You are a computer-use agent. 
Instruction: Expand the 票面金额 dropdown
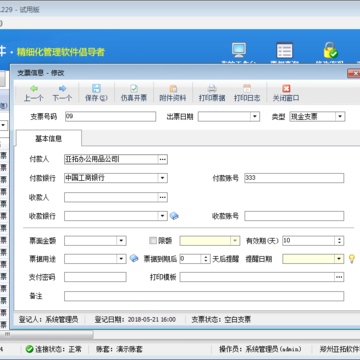(122, 240)
